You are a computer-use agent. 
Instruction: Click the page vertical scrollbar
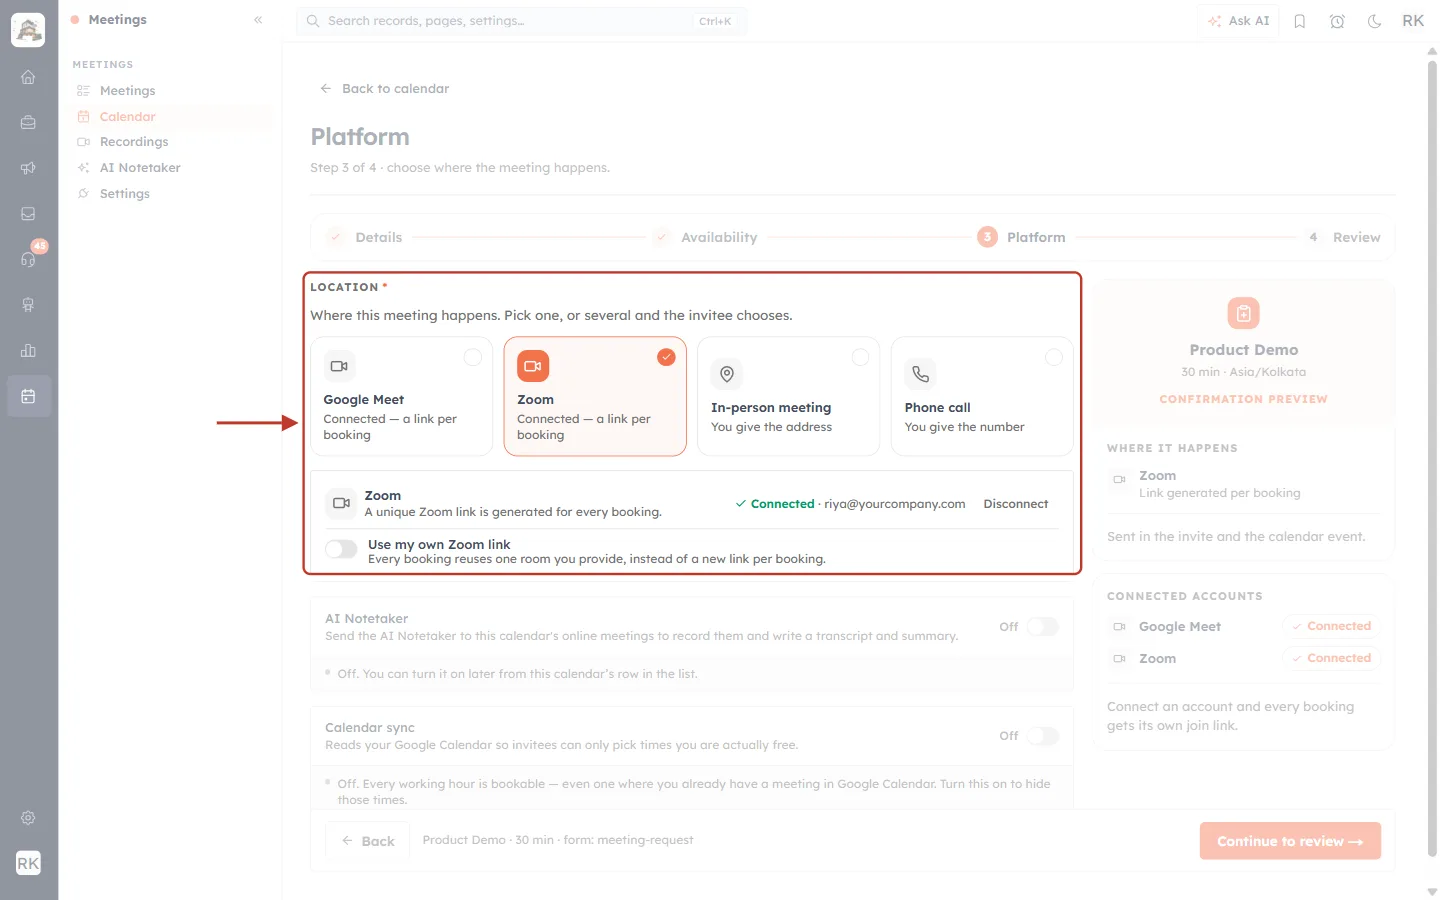(1432, 460)
